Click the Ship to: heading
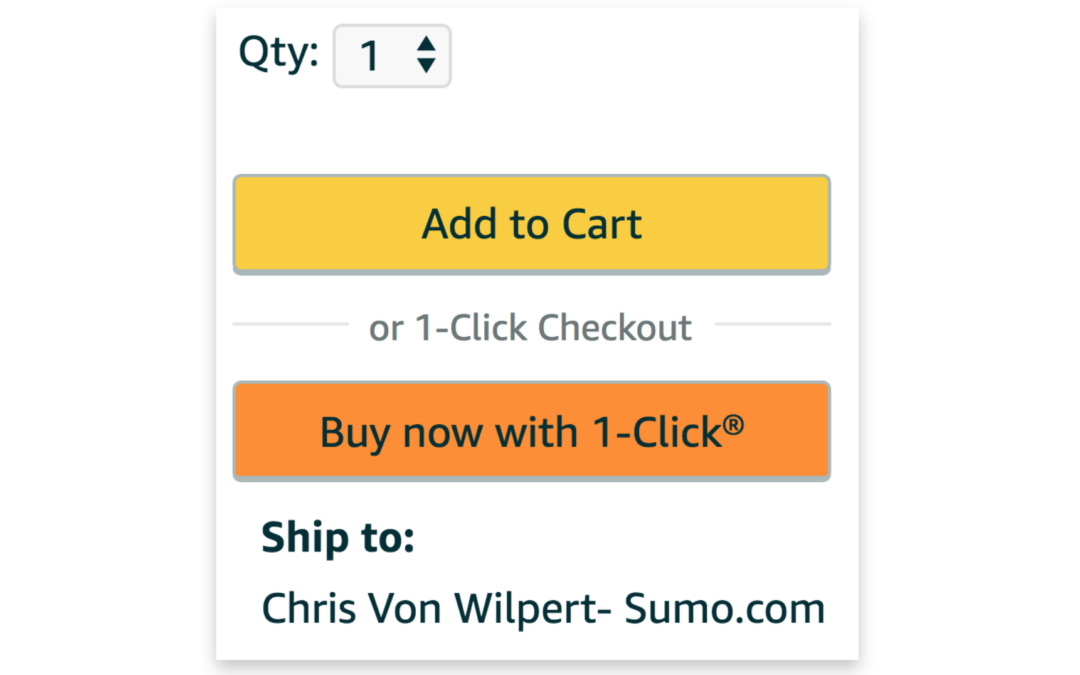This screenshot has height=675, width=1080. [x=337, y=538]
